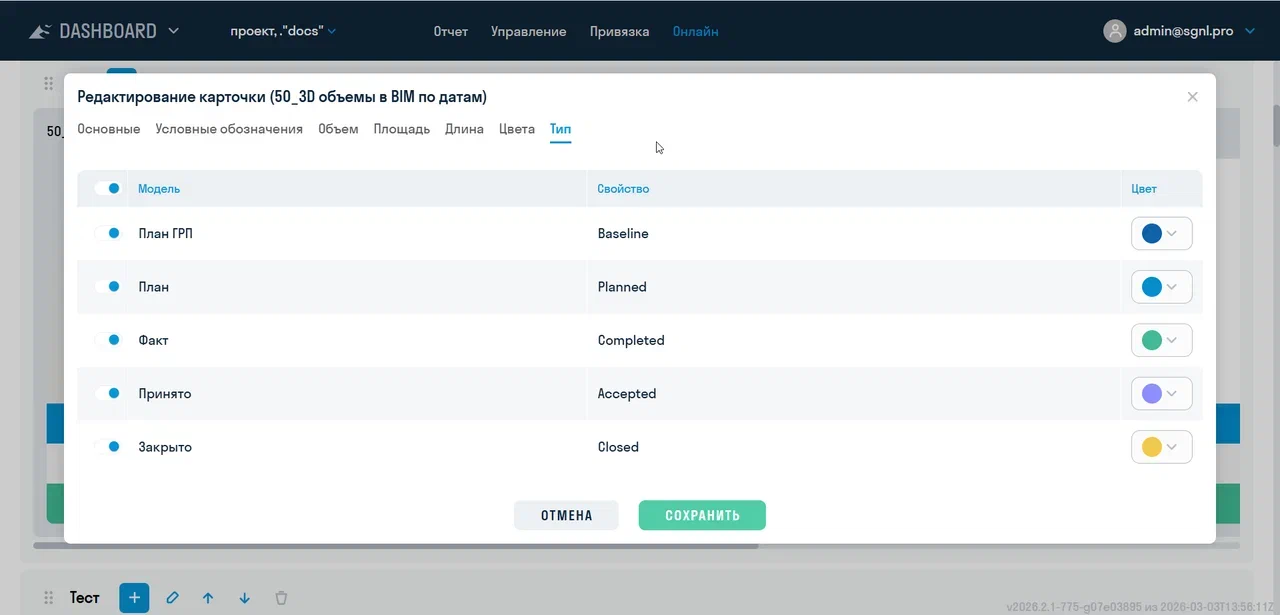1280x615 pixels.
Task: Click the plus icon in Тест section
Action: [x=134, y=598]
